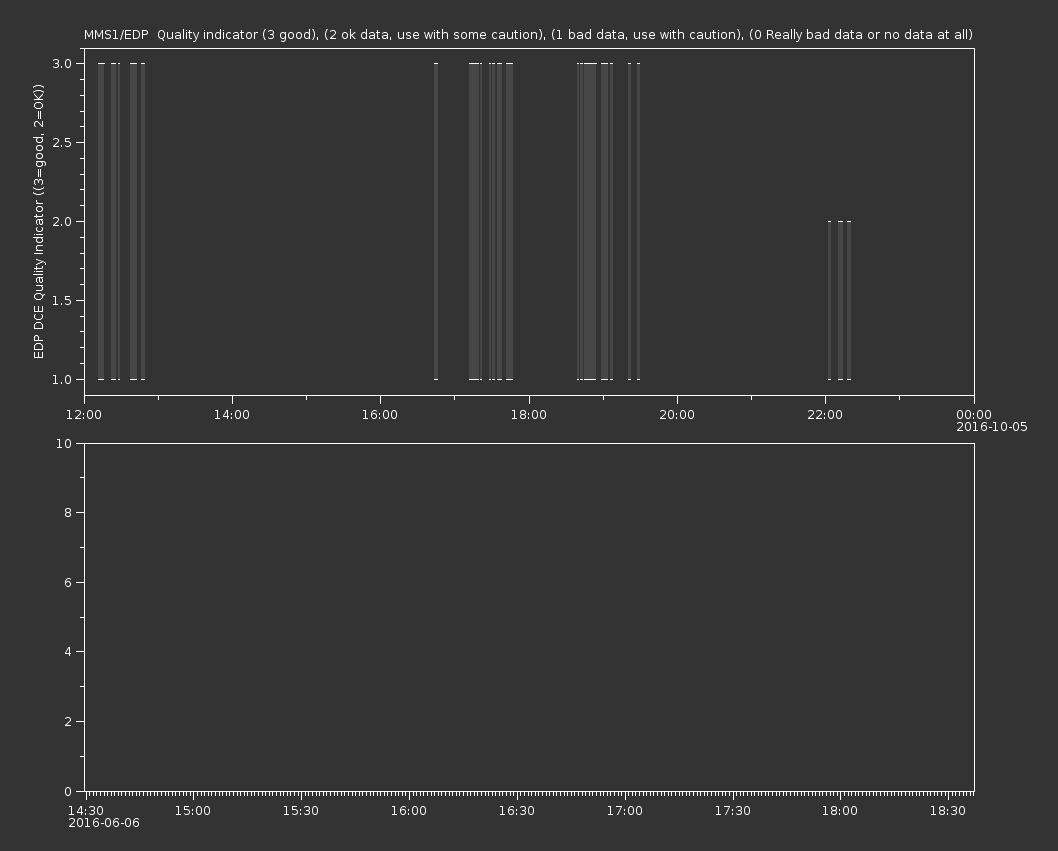Click the 15:00 tick label on lower plot
The width and height of the screenshot is (1058, 851).
click(193, 811)
